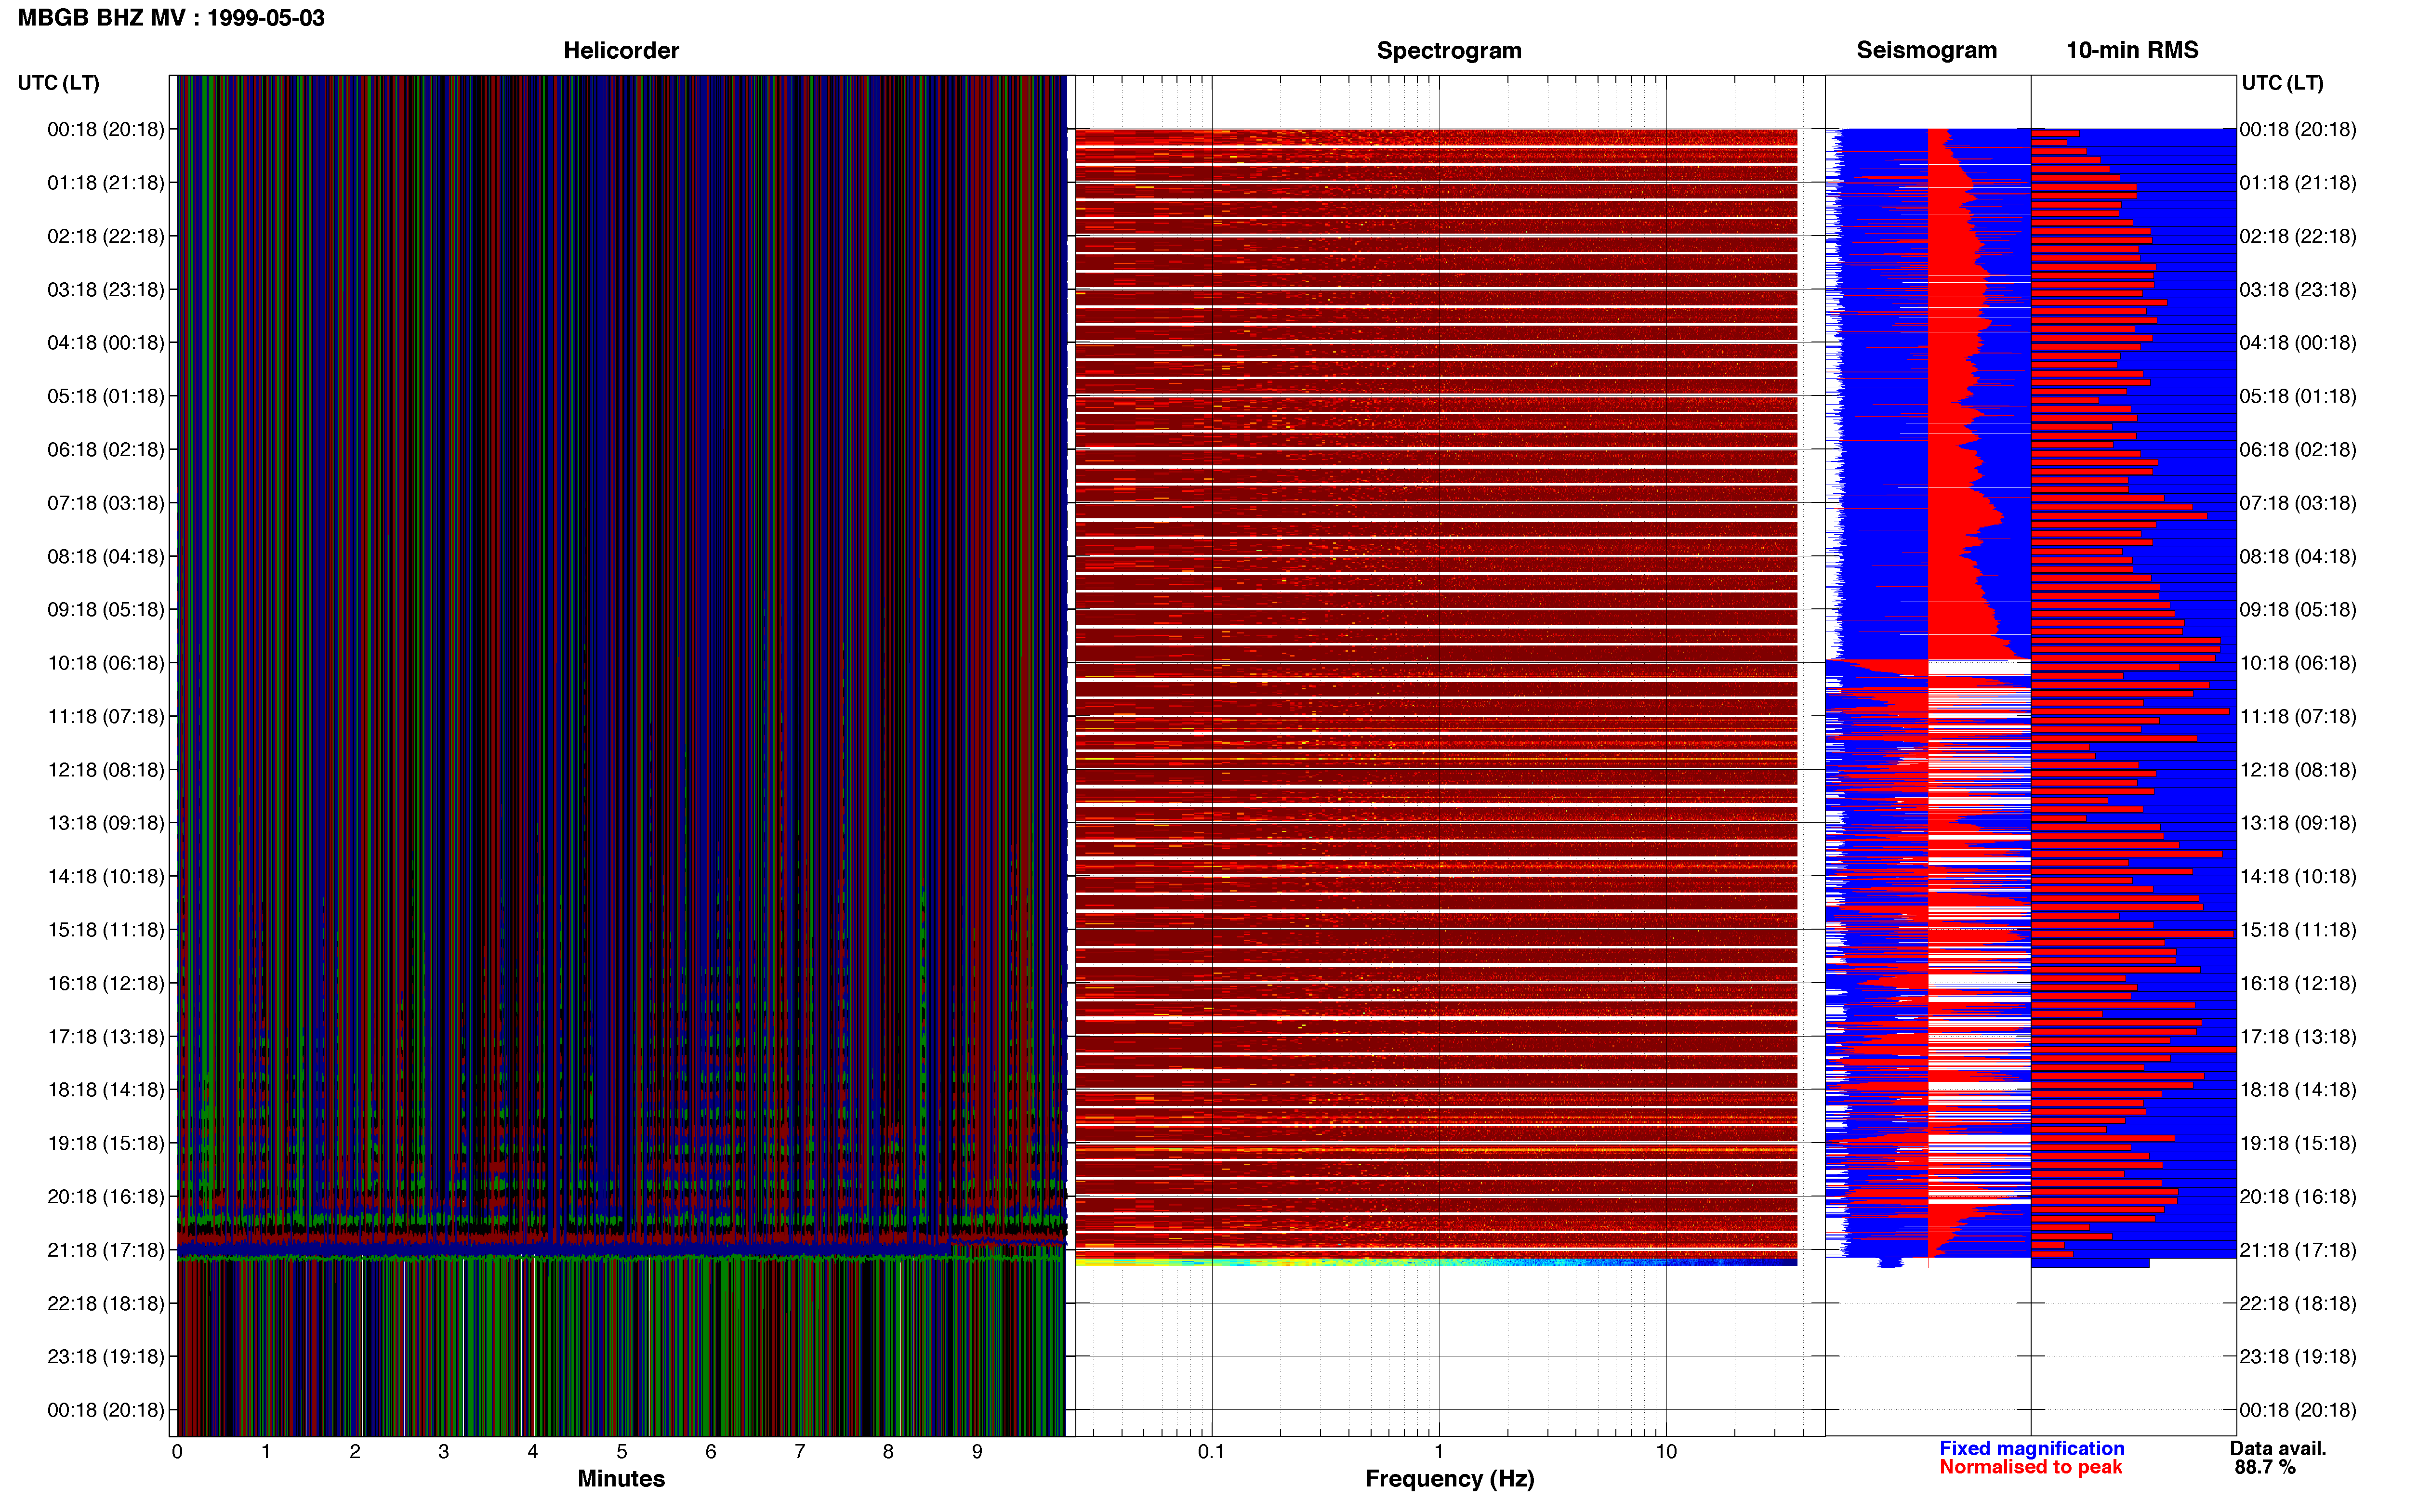The width and height of the screenshot is (2418, 1512).
Task: Click the red 'Normalised to peak' legend text
Action: tap(2030, 1468)
